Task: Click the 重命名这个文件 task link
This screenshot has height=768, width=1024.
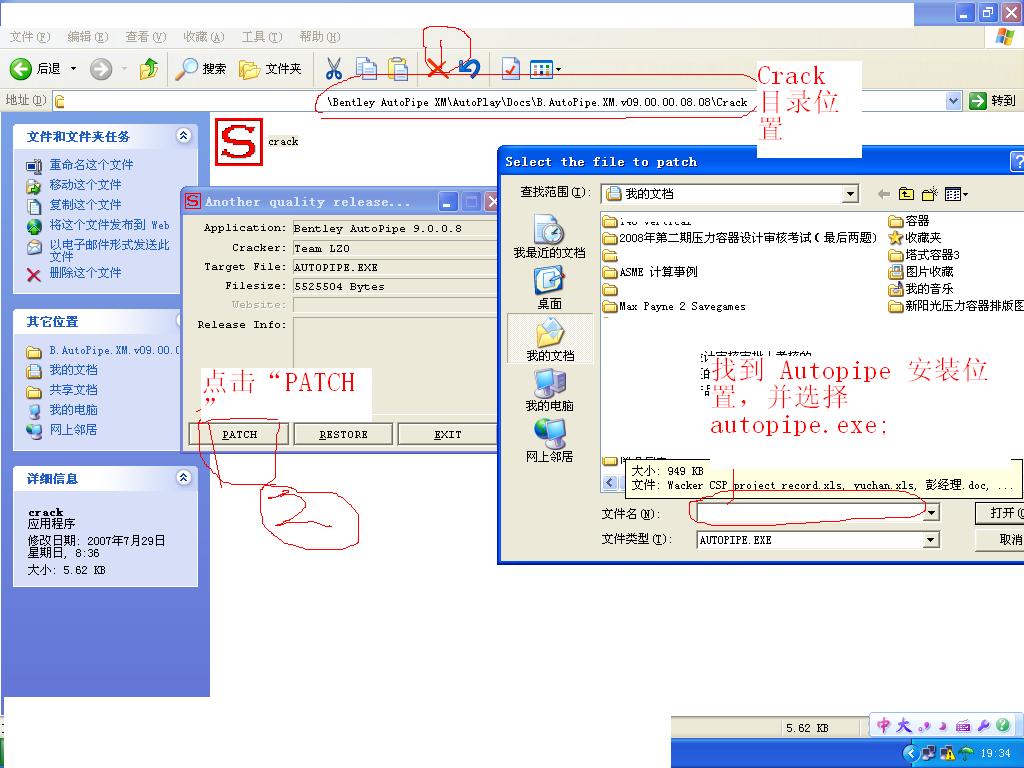Action: coord(91,165)
